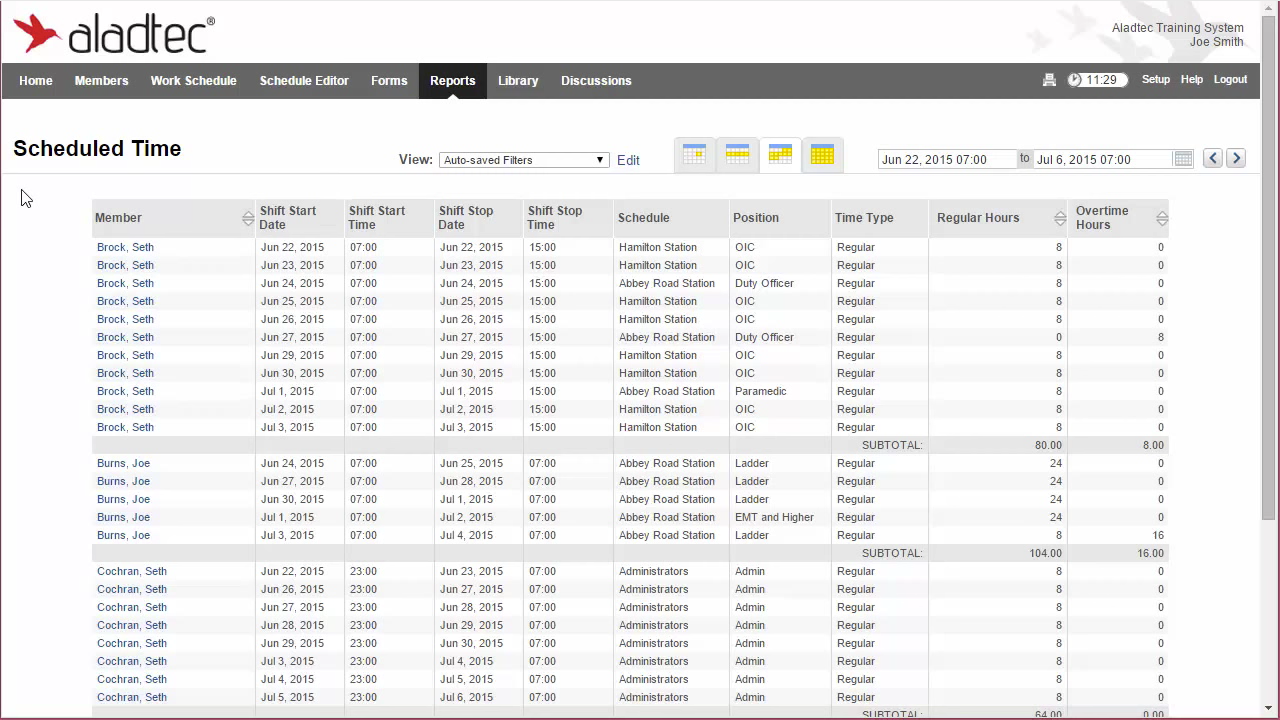Open the Forms menu
This screenshot has width=1280, height=720.
(389, 81)
